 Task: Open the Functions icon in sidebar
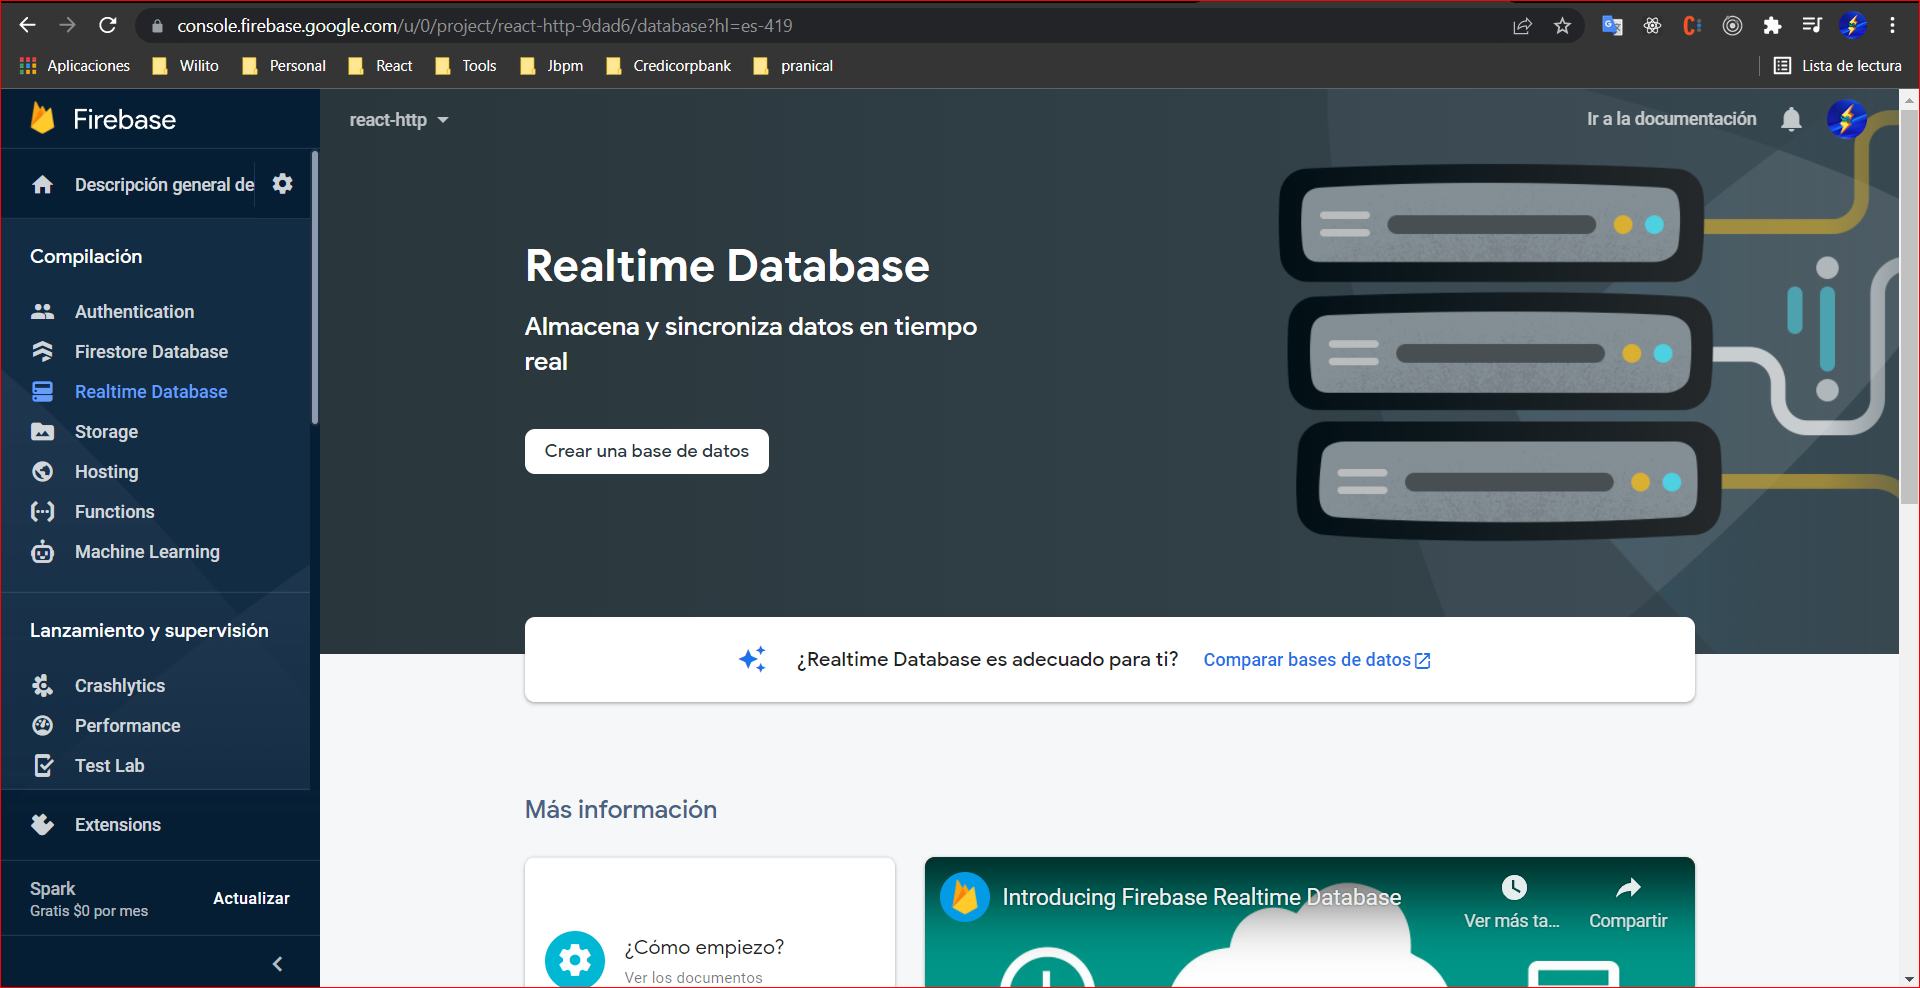tap(43, 512)
